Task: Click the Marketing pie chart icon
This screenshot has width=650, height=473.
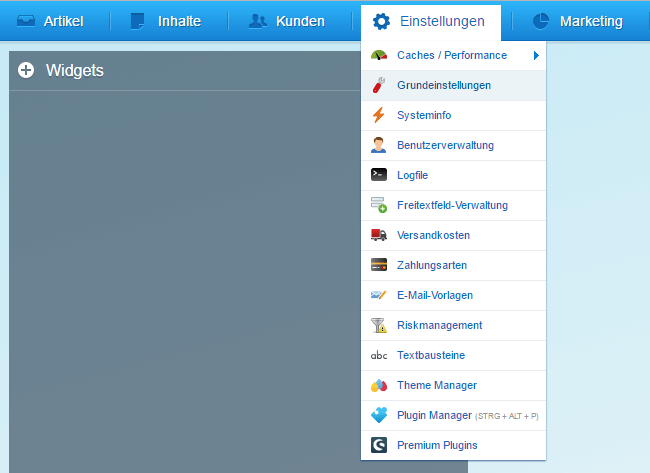Action: (x=541, y=21)
